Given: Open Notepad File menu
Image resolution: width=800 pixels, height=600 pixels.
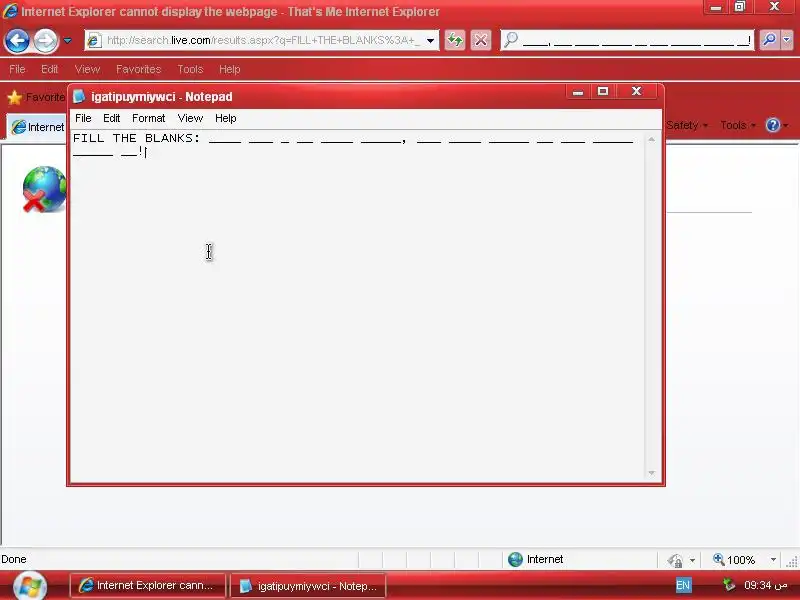Looking at the screenshot, I should (83, 118).
